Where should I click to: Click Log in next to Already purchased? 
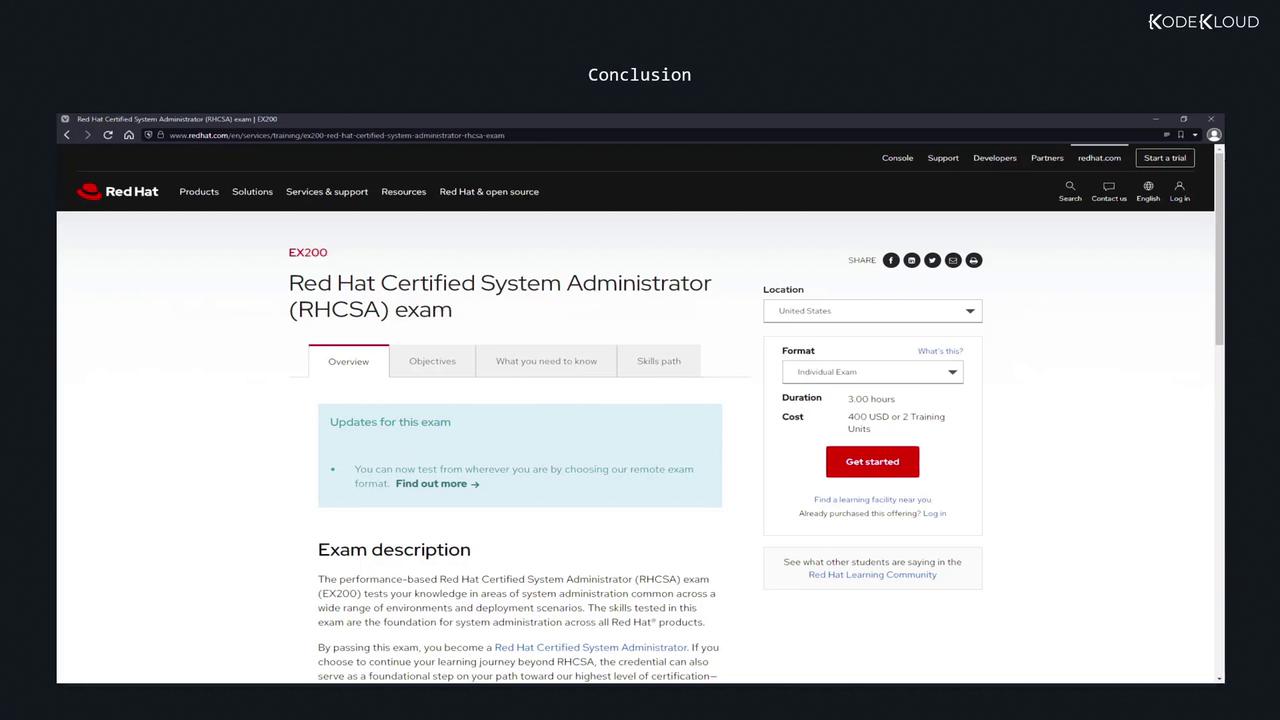point(934,514)
